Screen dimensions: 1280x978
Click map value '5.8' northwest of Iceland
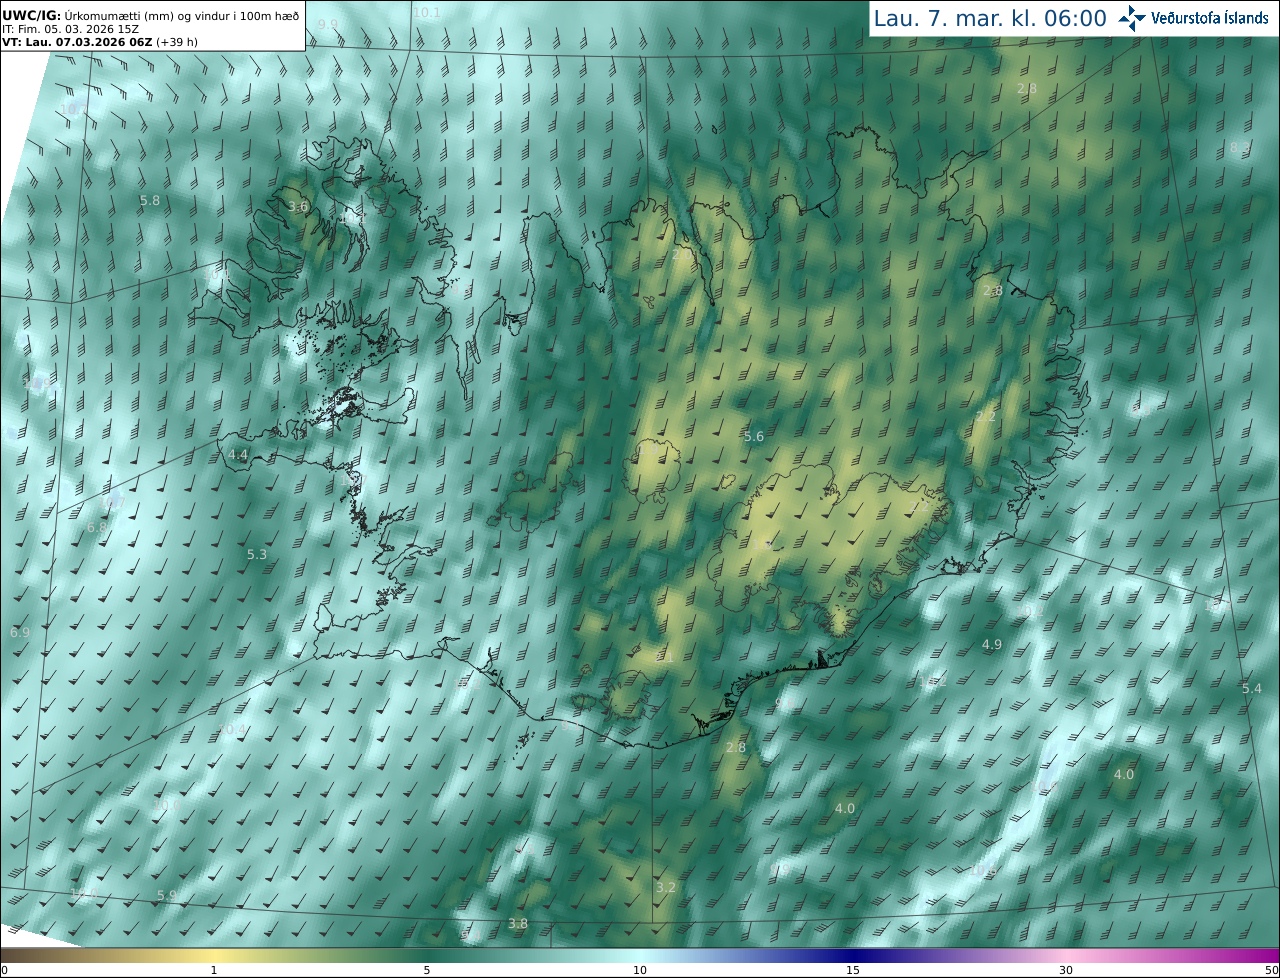click(x=150, y=201)
